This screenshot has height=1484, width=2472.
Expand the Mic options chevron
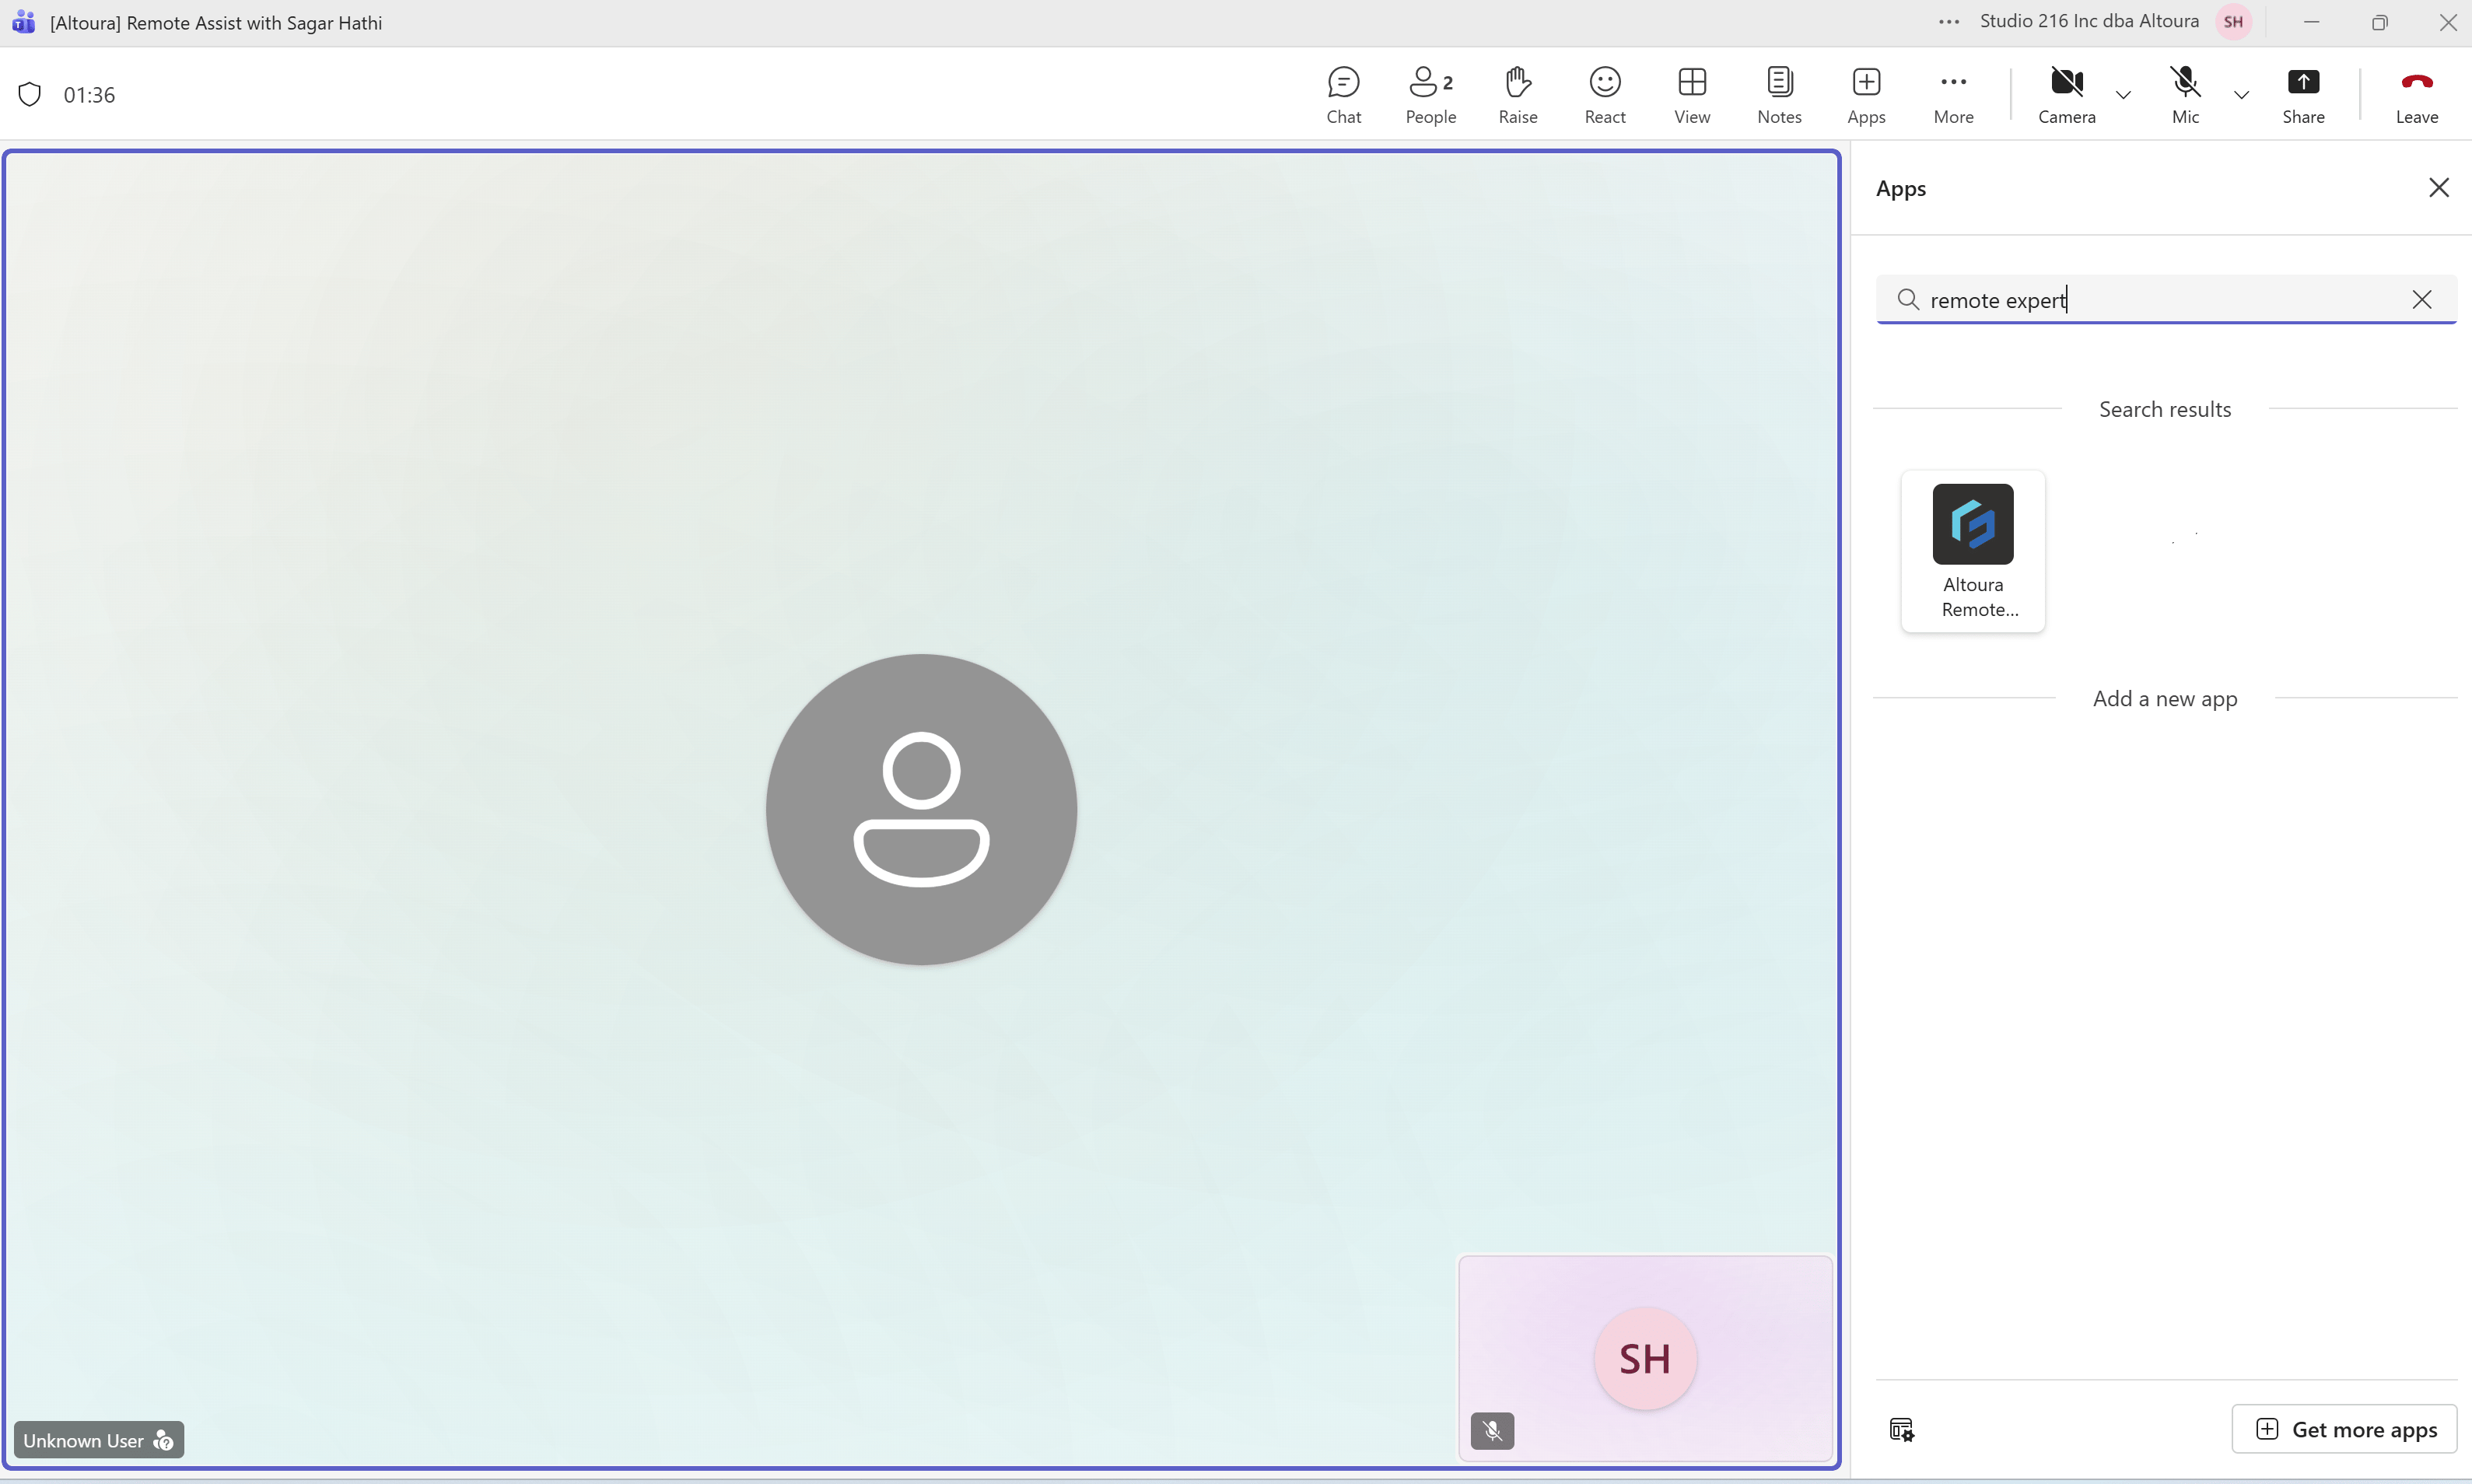(2241, 95)
